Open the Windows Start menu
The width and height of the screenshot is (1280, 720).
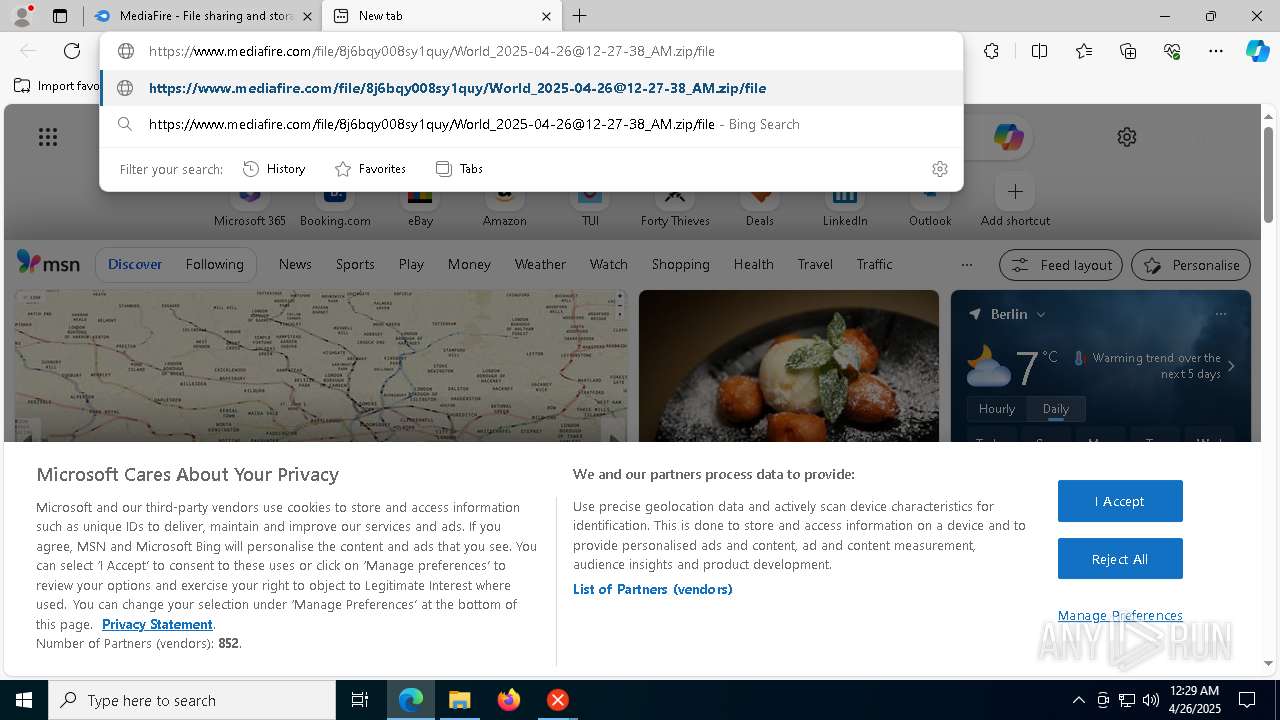point(24,700)
